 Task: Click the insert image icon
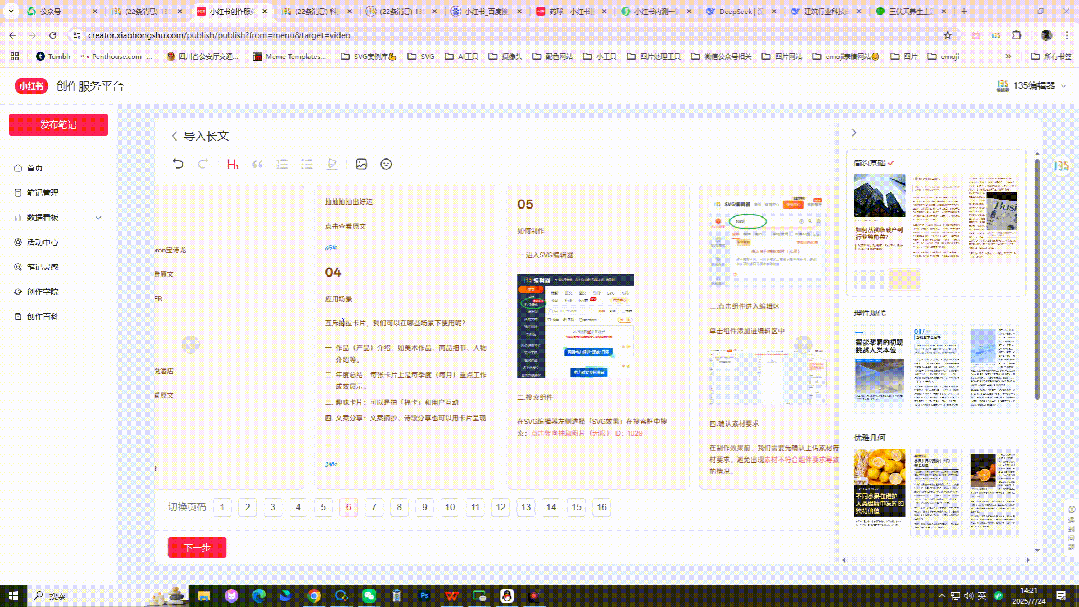[x=362, y=163]
